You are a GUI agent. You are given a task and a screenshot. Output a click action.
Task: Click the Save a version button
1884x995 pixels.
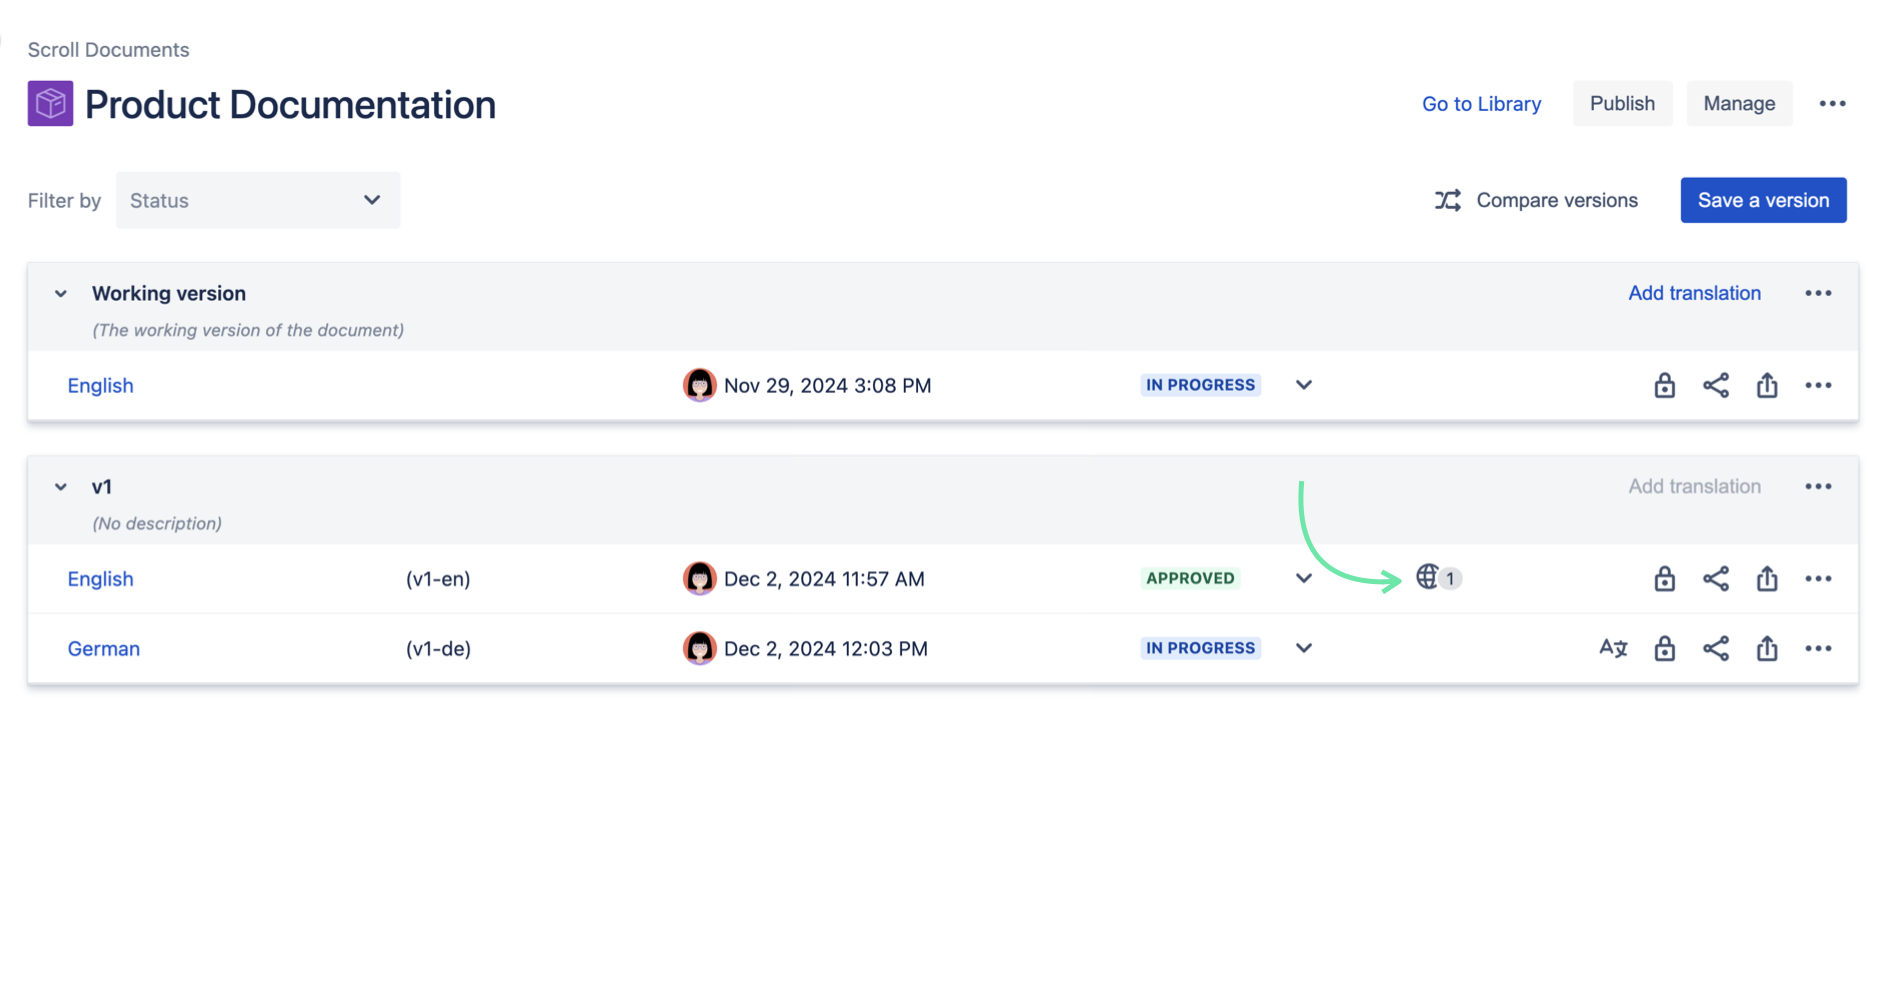[x=1763, y=200]
